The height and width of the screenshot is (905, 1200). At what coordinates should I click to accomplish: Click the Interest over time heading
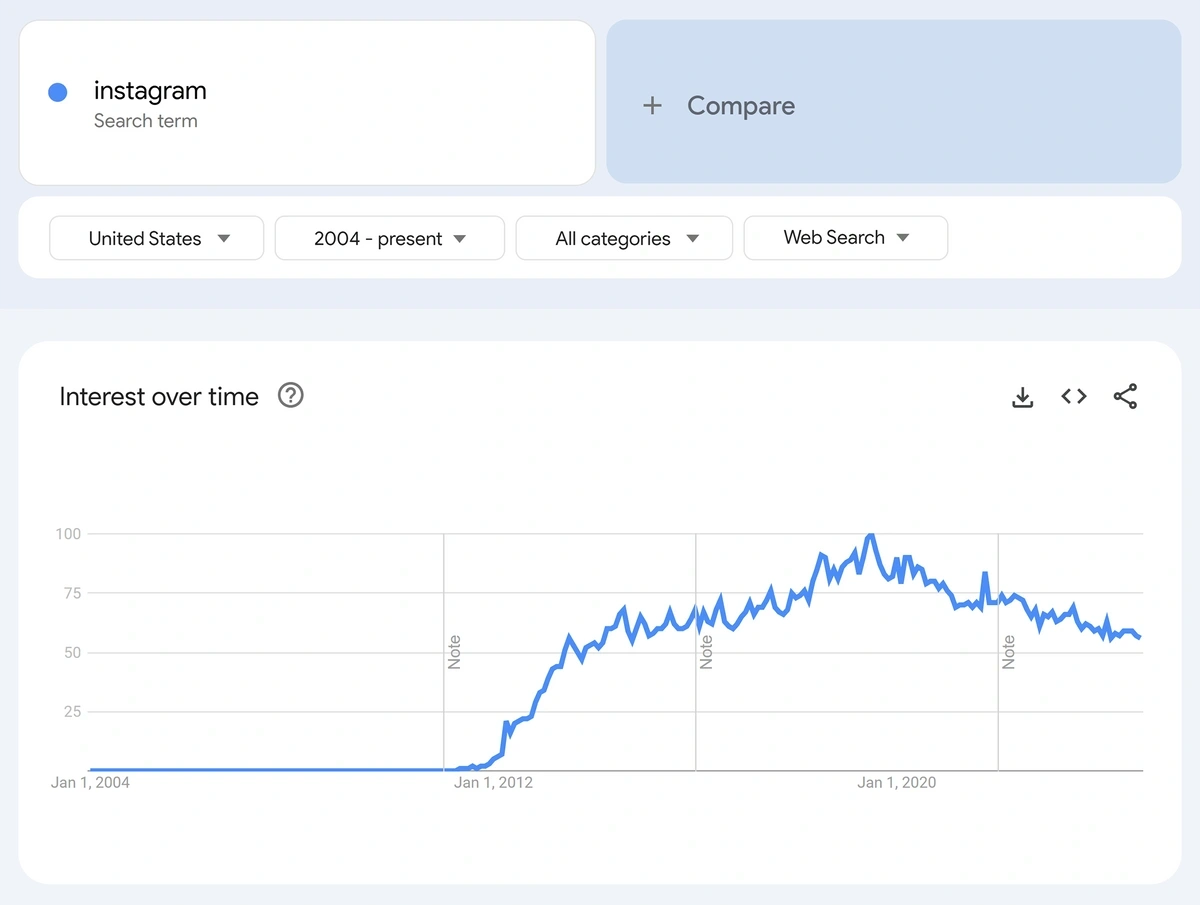(159, 397)
